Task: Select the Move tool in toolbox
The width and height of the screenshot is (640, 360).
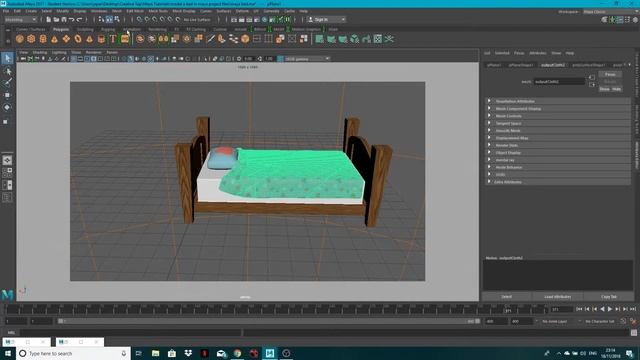Action: tap(7, 95)
